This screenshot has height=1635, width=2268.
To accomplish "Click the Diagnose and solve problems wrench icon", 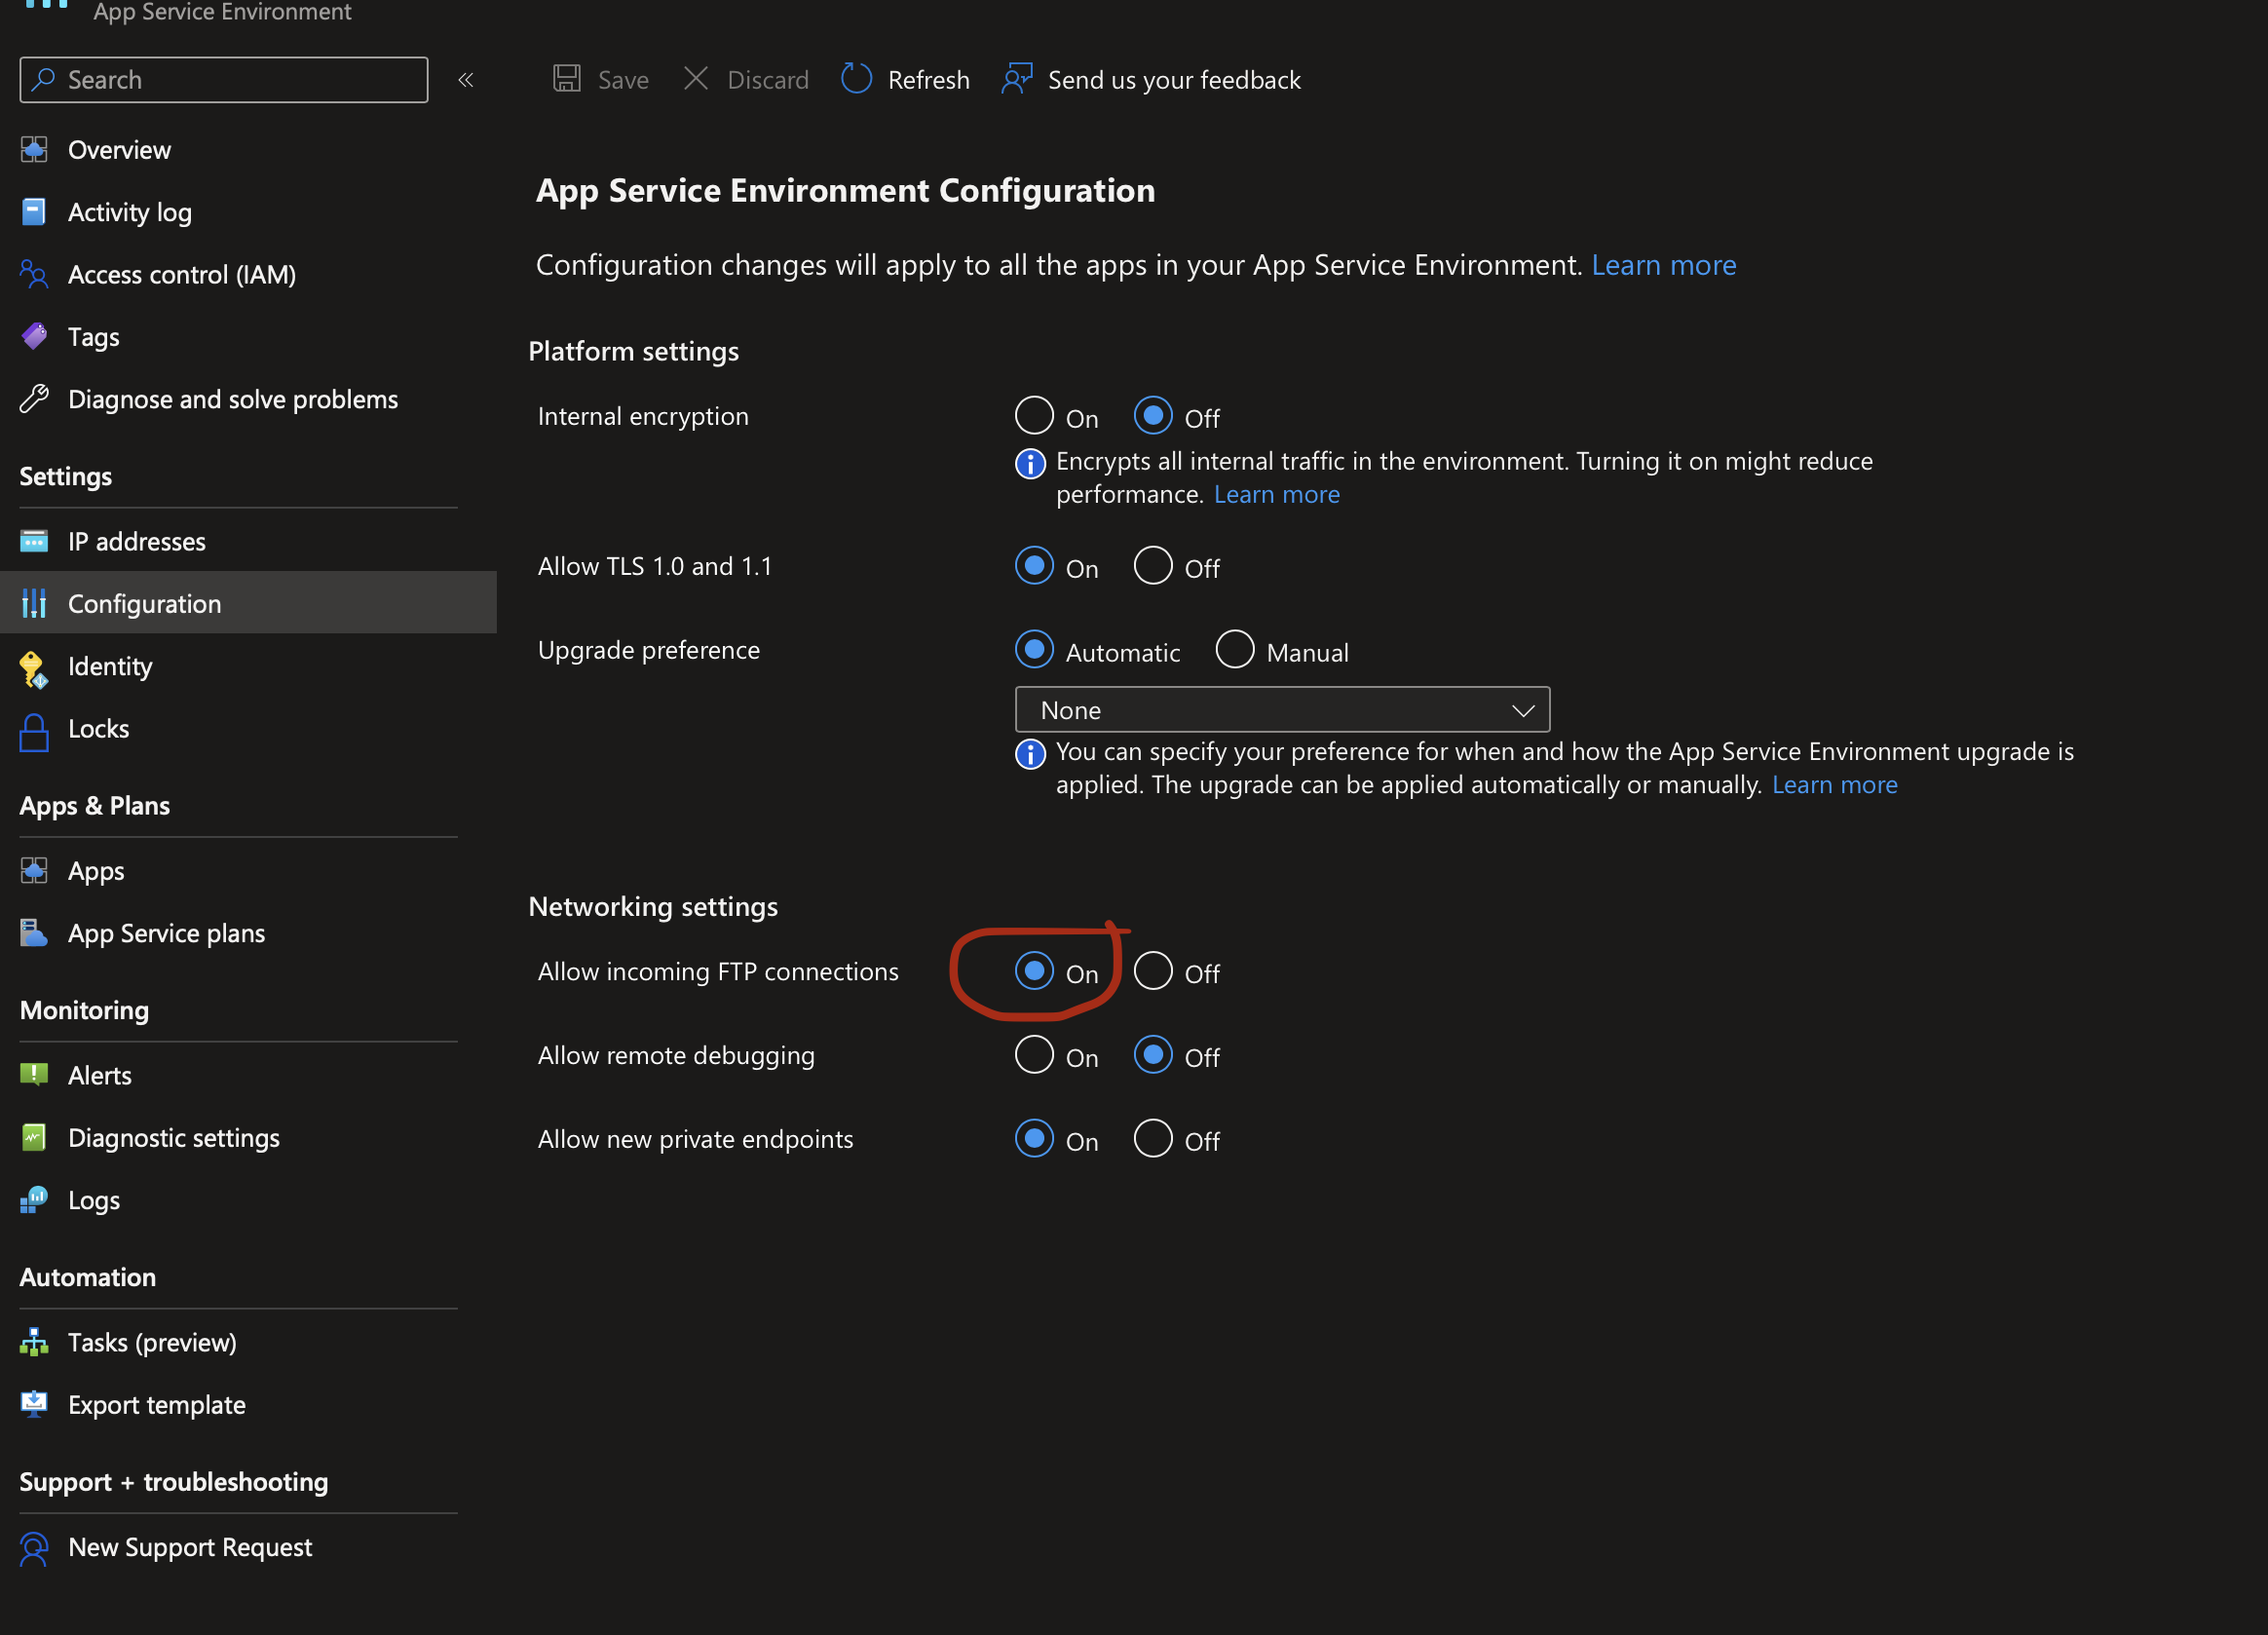I will pyautogui.click(x=34, y=399).
